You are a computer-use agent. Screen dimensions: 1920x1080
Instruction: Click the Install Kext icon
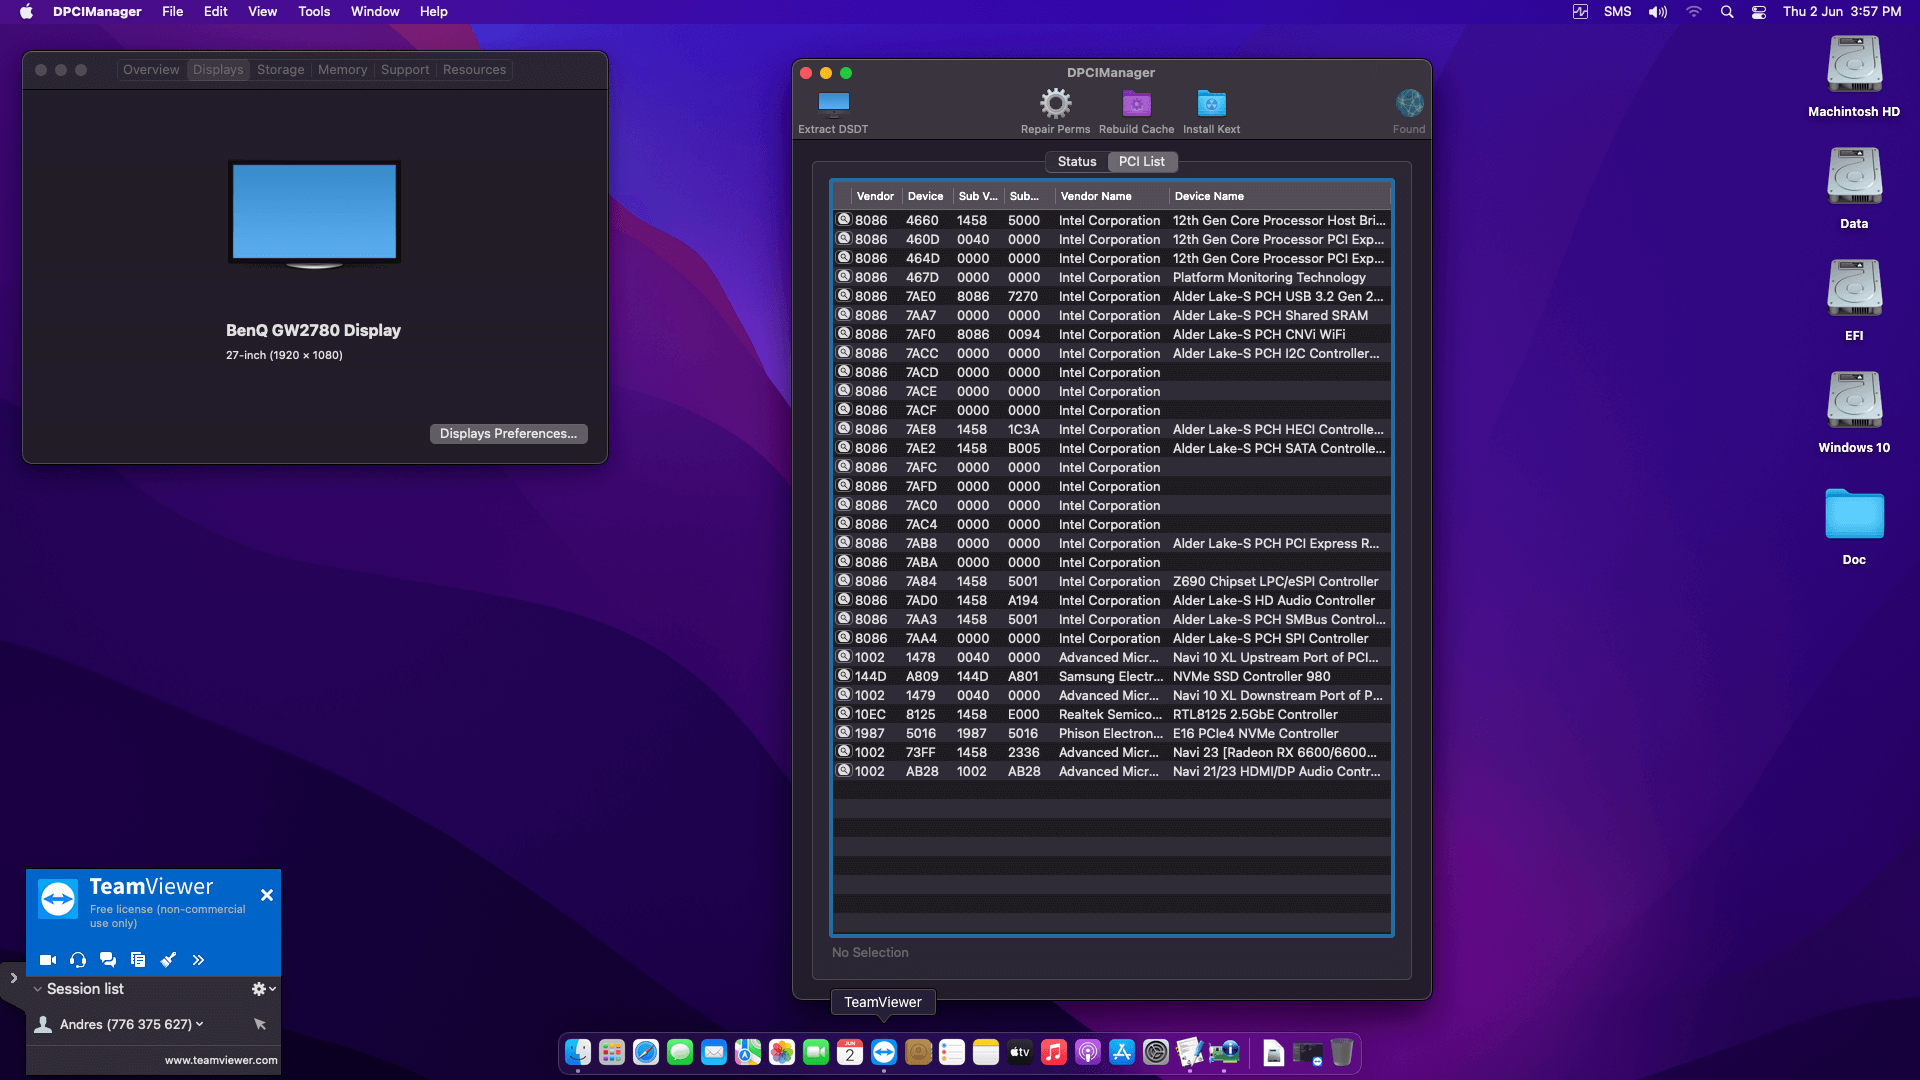click(1211, 104)
